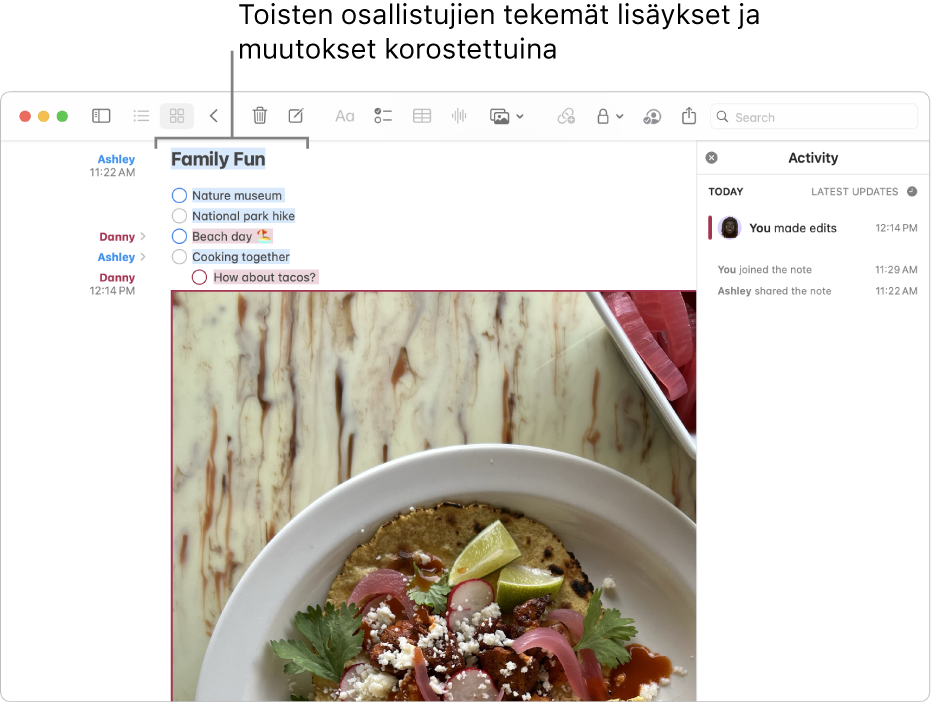931x705 pixels.
Task: Create a new note with compose icon
Action: (x=295, y=116)
